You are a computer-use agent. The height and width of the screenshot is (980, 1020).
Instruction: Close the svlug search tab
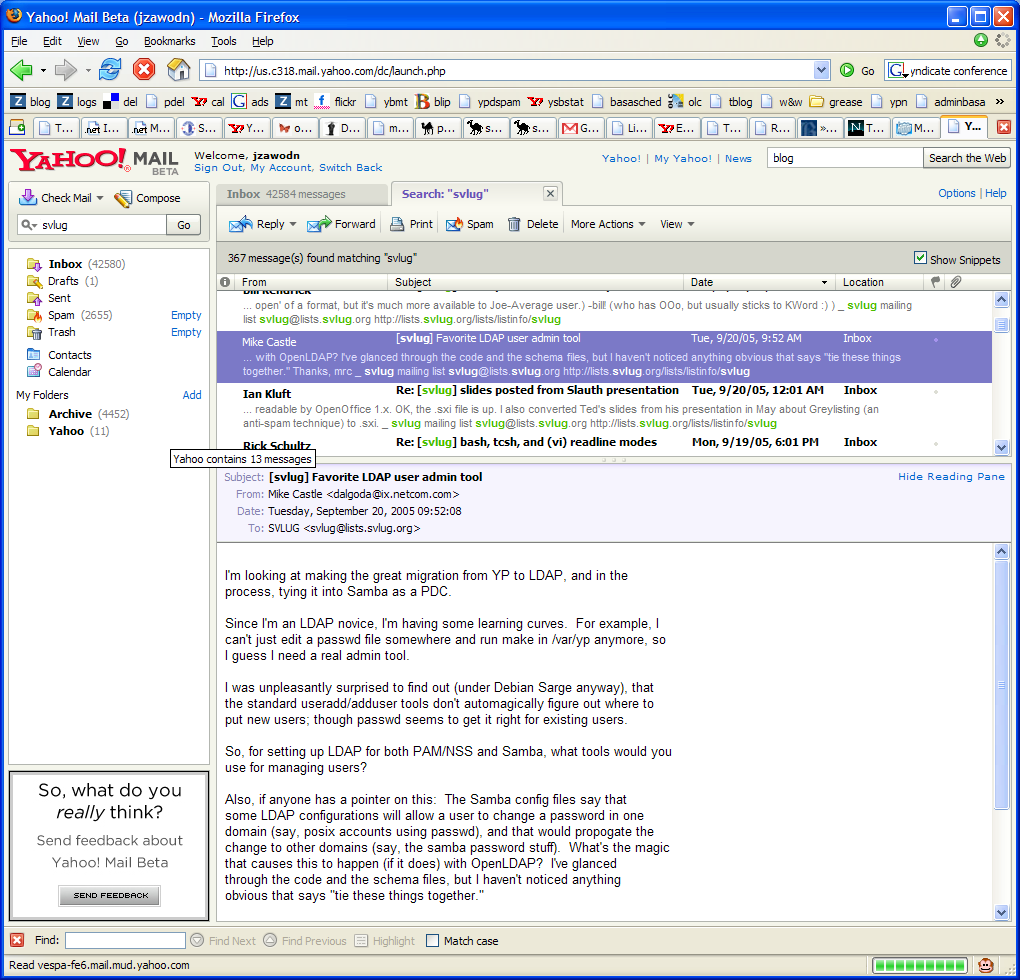550,193
